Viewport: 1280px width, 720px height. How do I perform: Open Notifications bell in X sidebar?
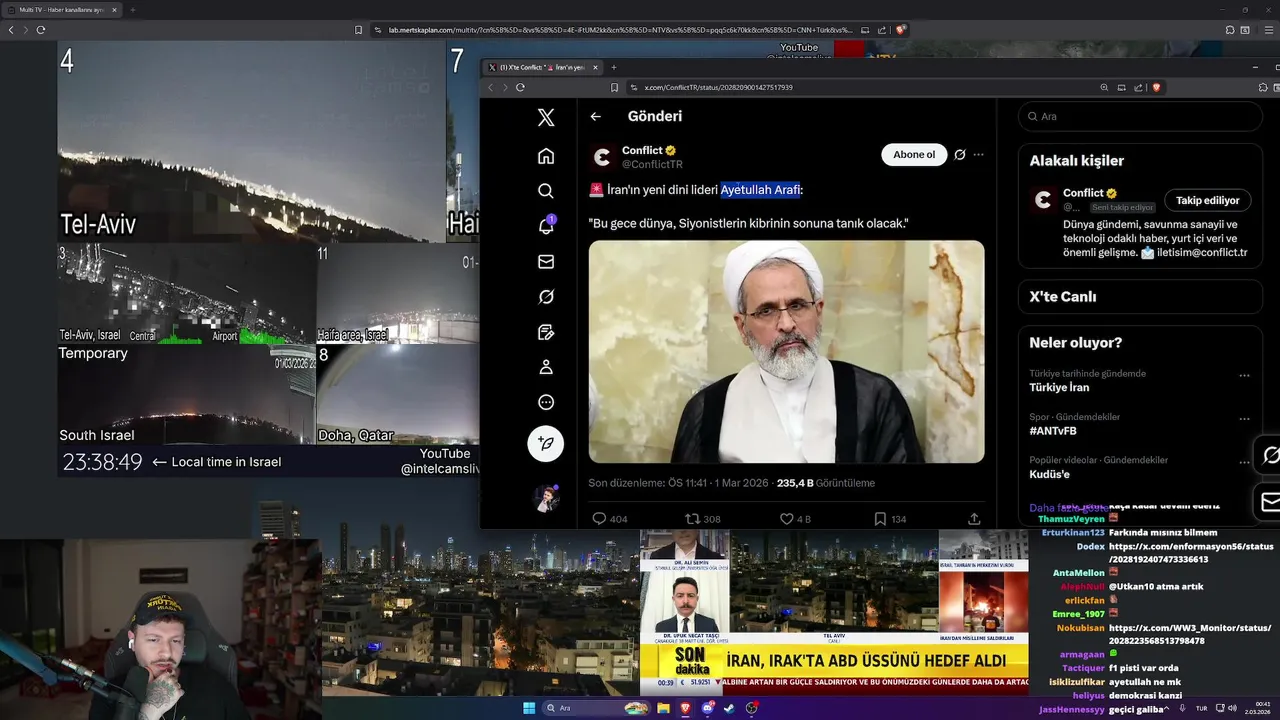click(x=545, y=226)
